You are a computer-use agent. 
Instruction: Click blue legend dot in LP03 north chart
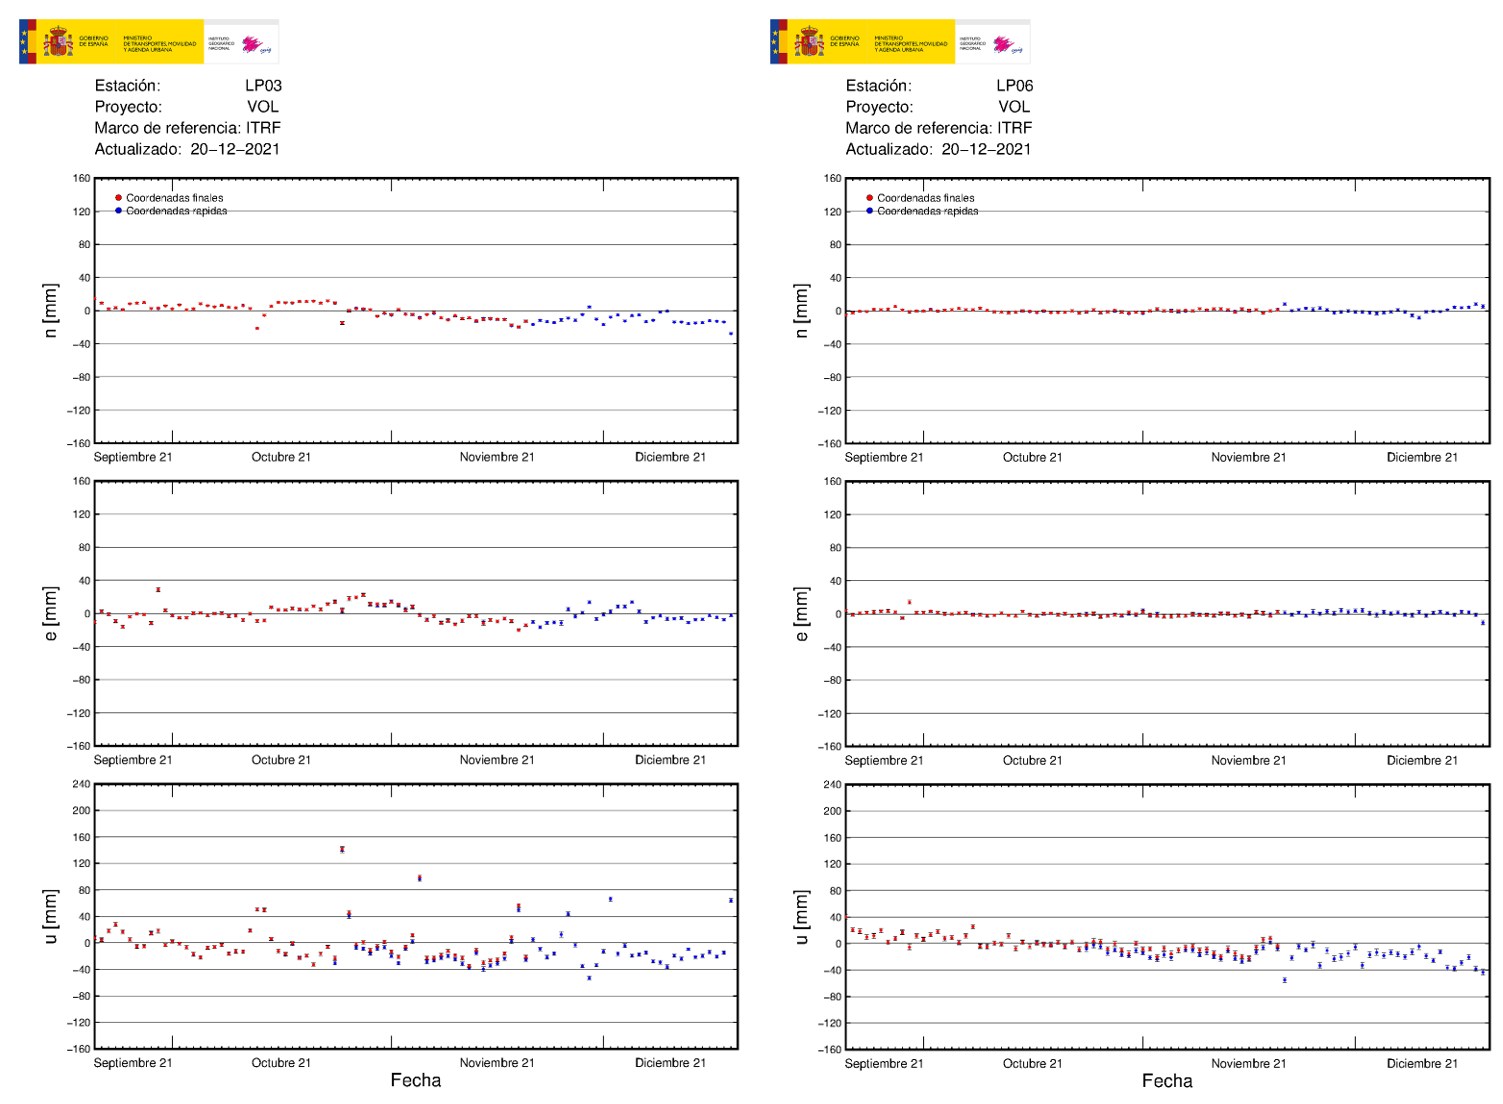tap(119, 211)
